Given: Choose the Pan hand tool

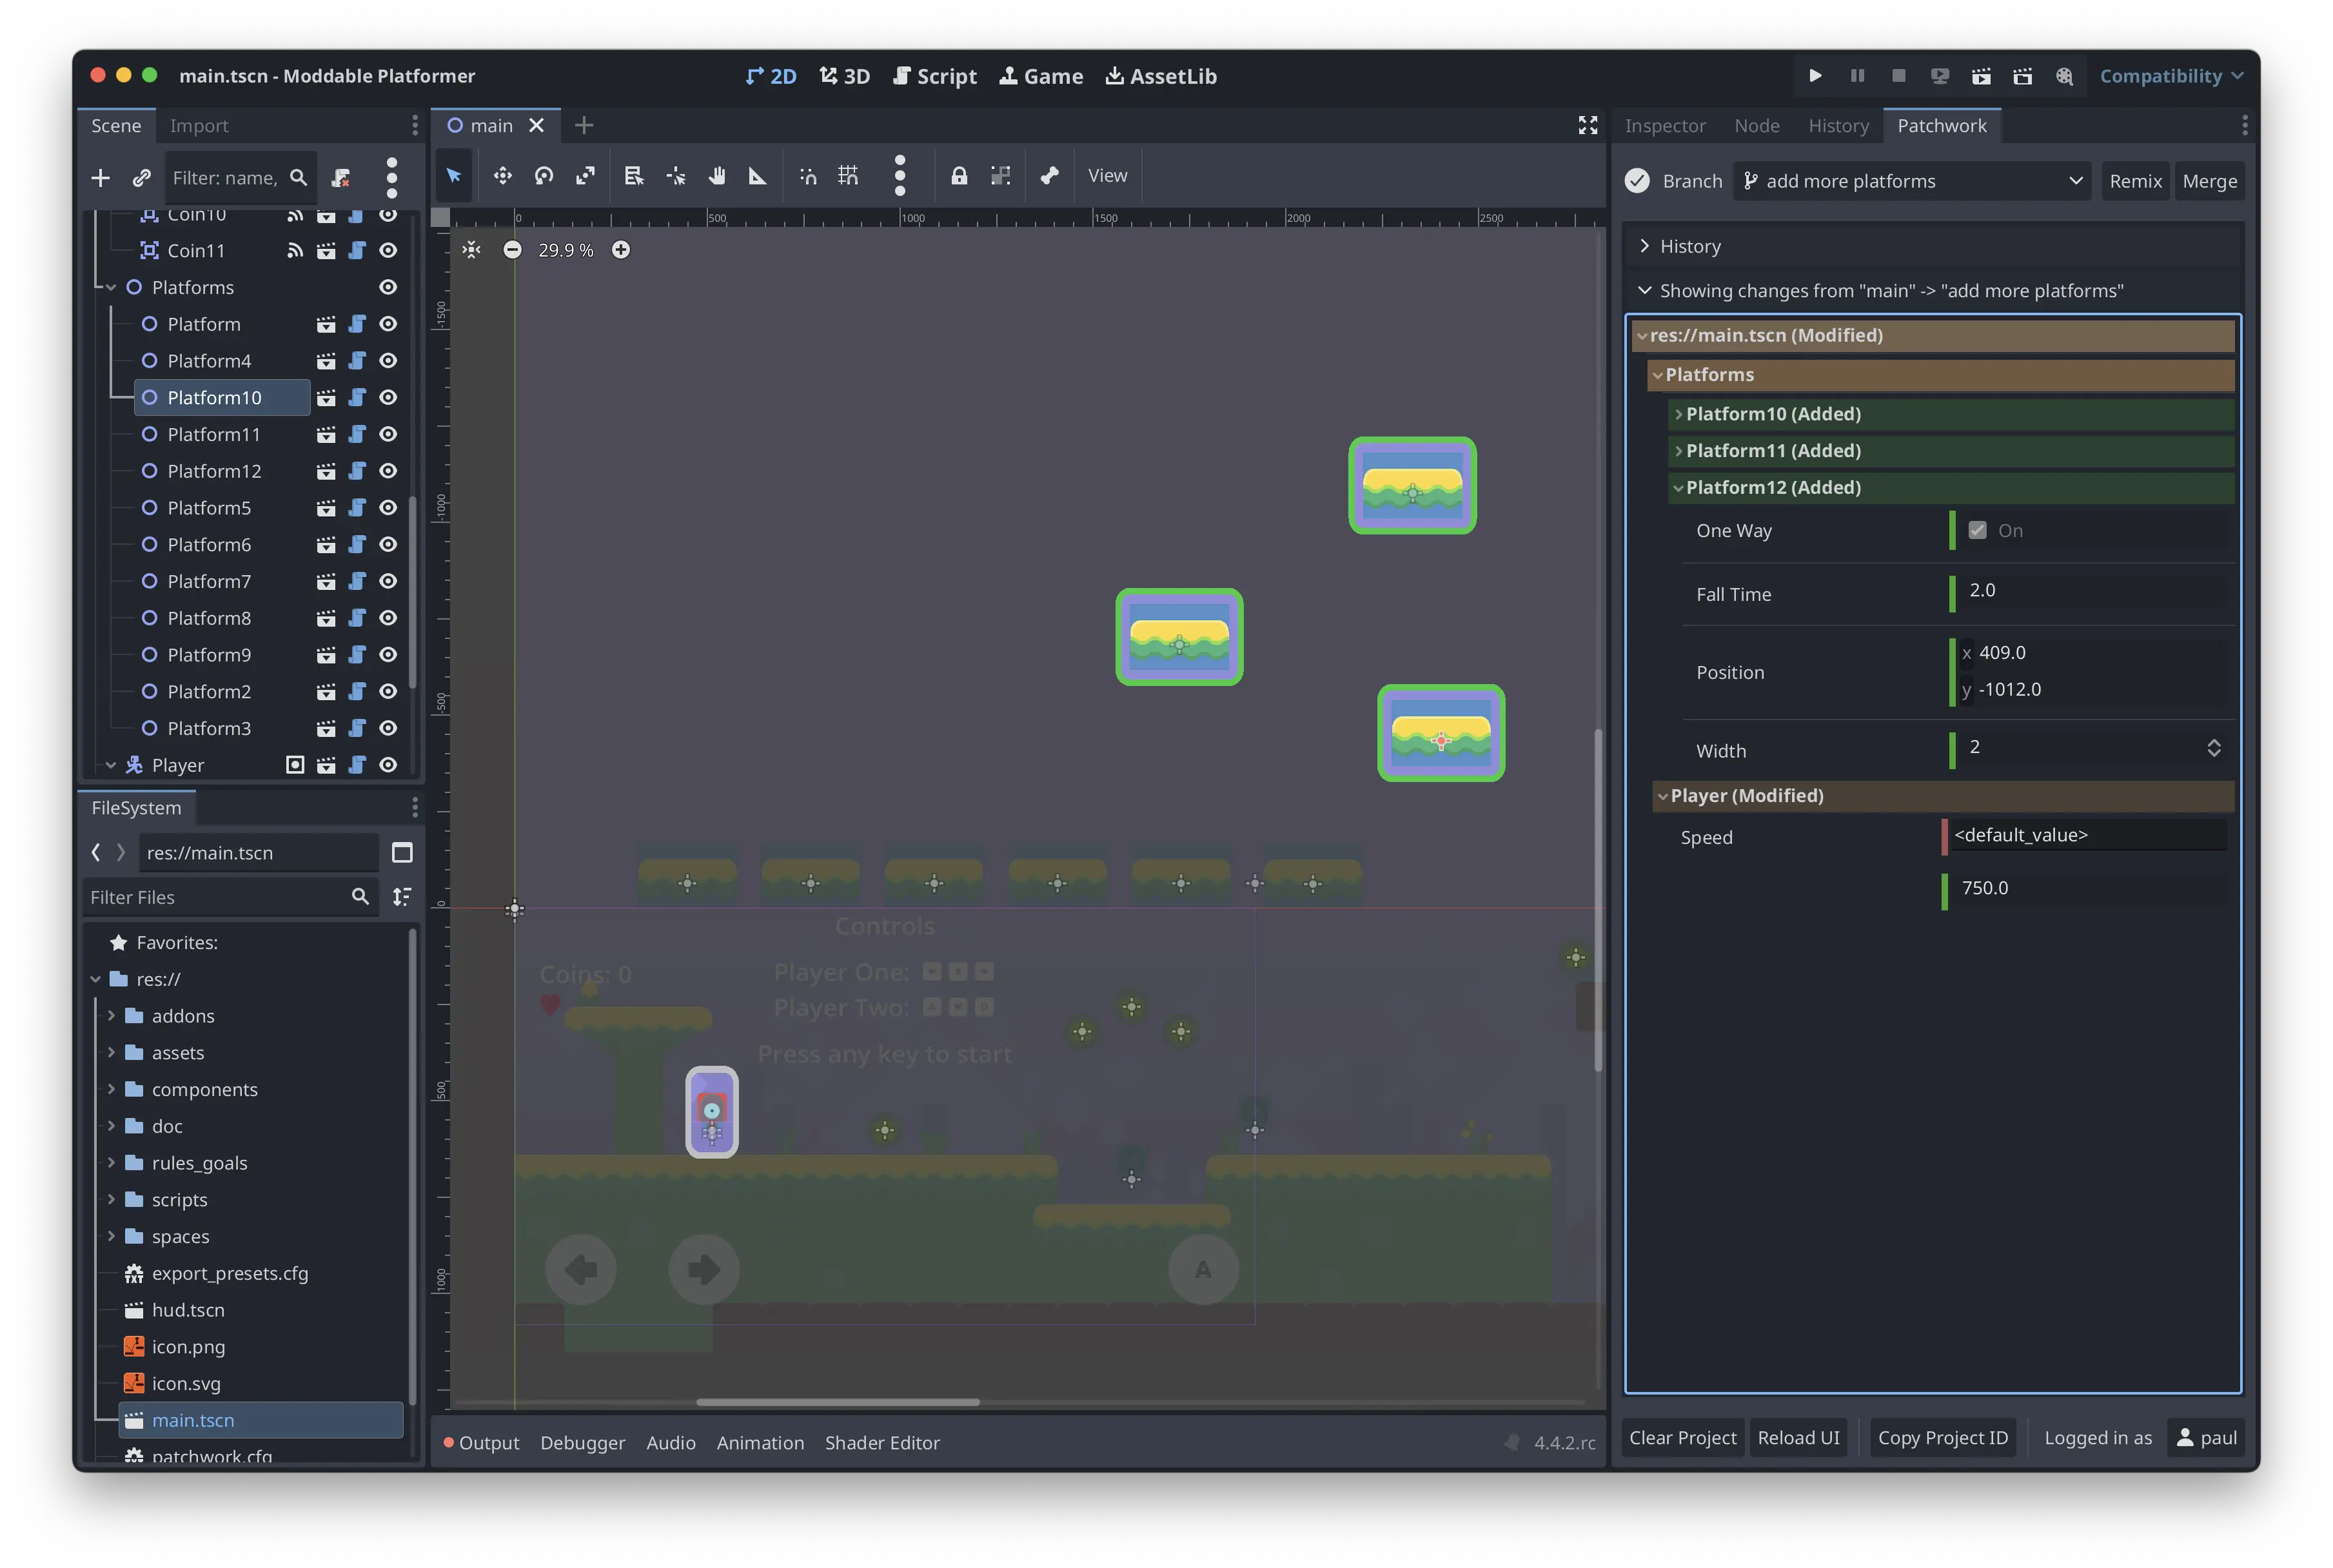Looking at the screenshot, I should [717, 176].
